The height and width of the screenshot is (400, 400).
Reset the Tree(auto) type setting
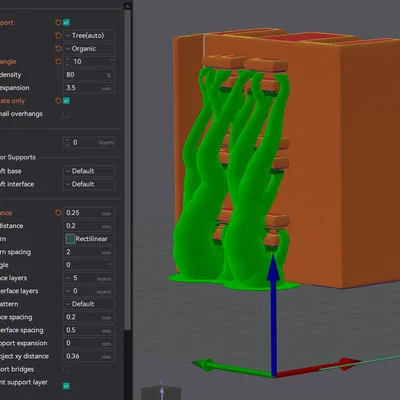(58, 35)
